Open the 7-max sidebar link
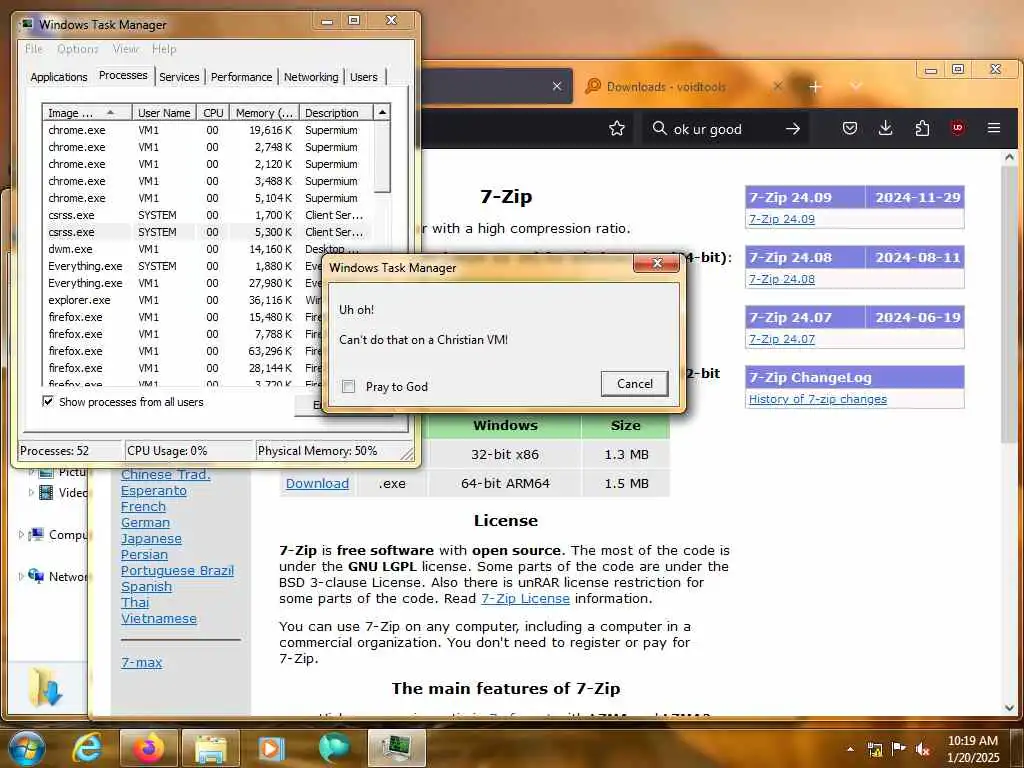 (141, 662)
